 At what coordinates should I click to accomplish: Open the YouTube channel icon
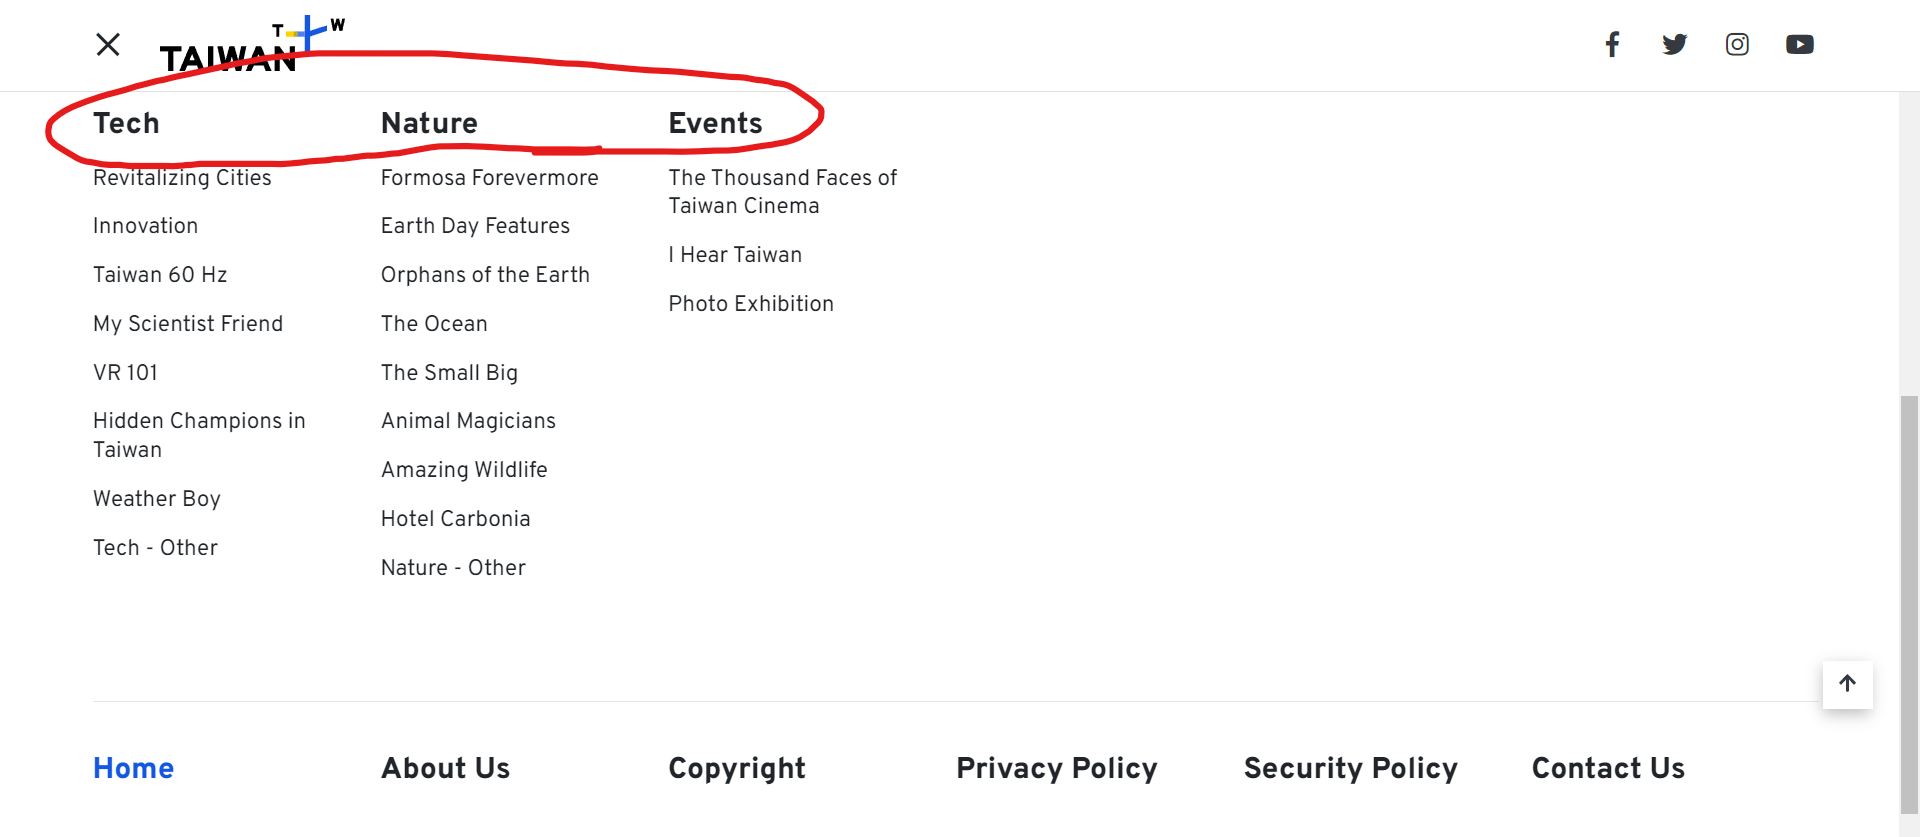[1800, 44]
